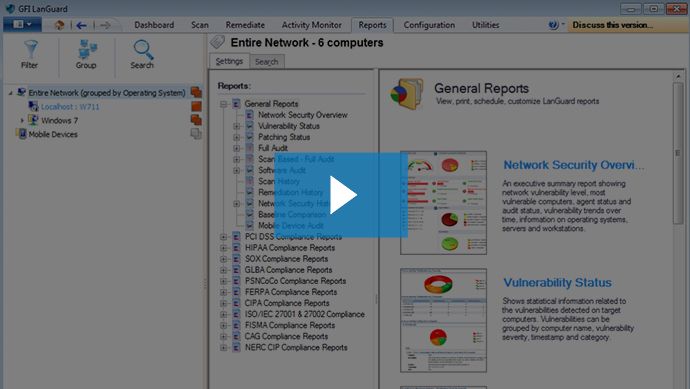This screenshot has width=690, height=389.
Task: Open the help question mark icon
Action: (x=553, y=25)
